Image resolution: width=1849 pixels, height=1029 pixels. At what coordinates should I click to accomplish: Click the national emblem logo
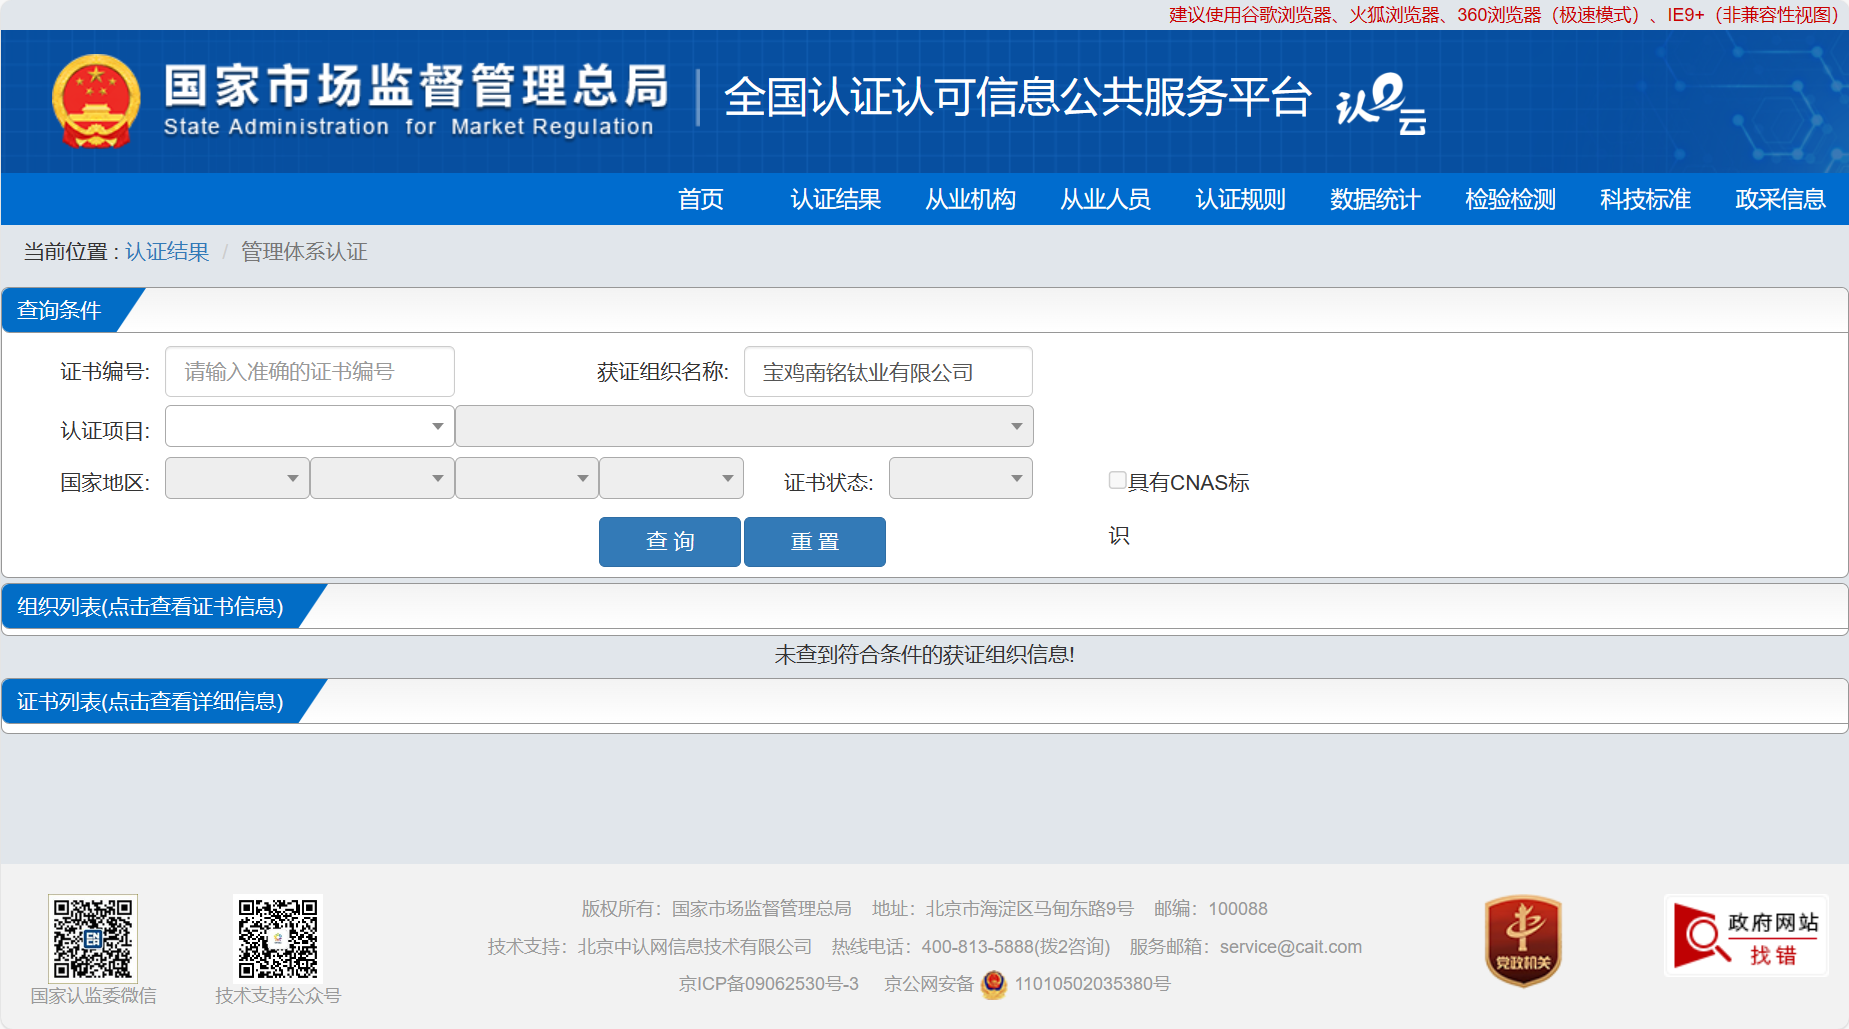pos(96,101)
